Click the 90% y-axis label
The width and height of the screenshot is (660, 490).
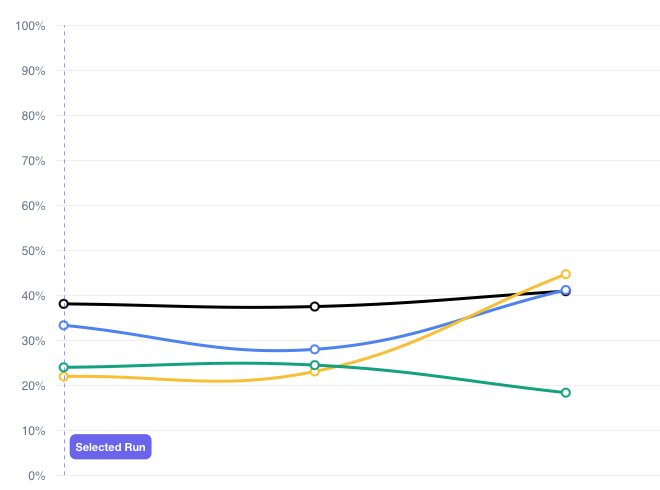pos(33,71)
